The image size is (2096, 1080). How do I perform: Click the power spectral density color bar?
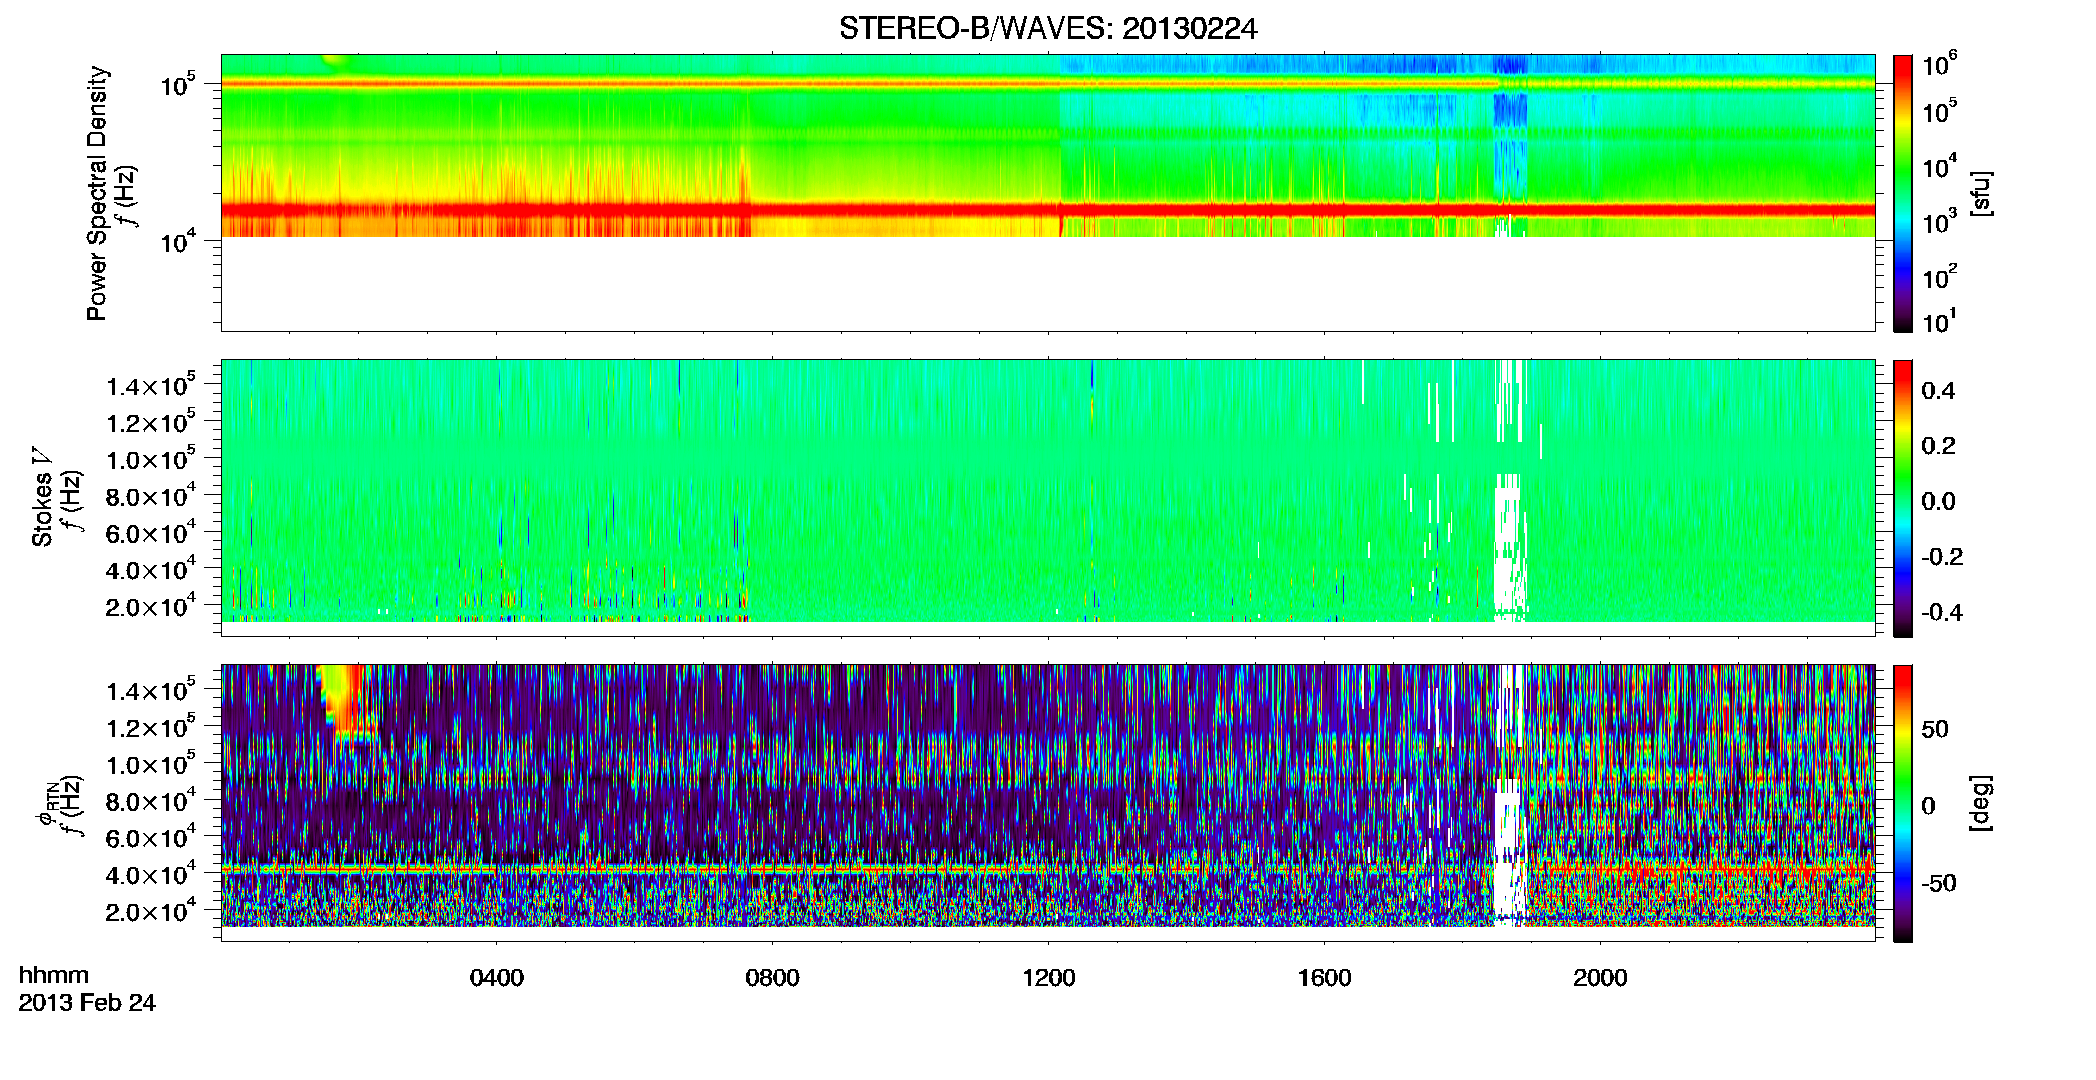pos(1903,193)
